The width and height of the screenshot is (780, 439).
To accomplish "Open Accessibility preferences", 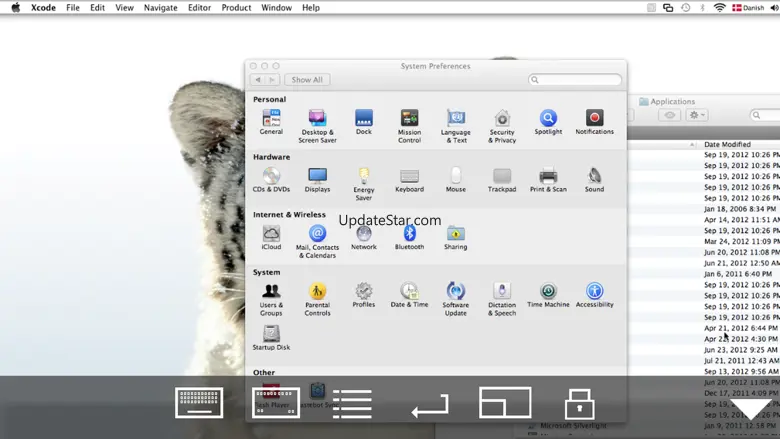I will [x=594, y=292].
